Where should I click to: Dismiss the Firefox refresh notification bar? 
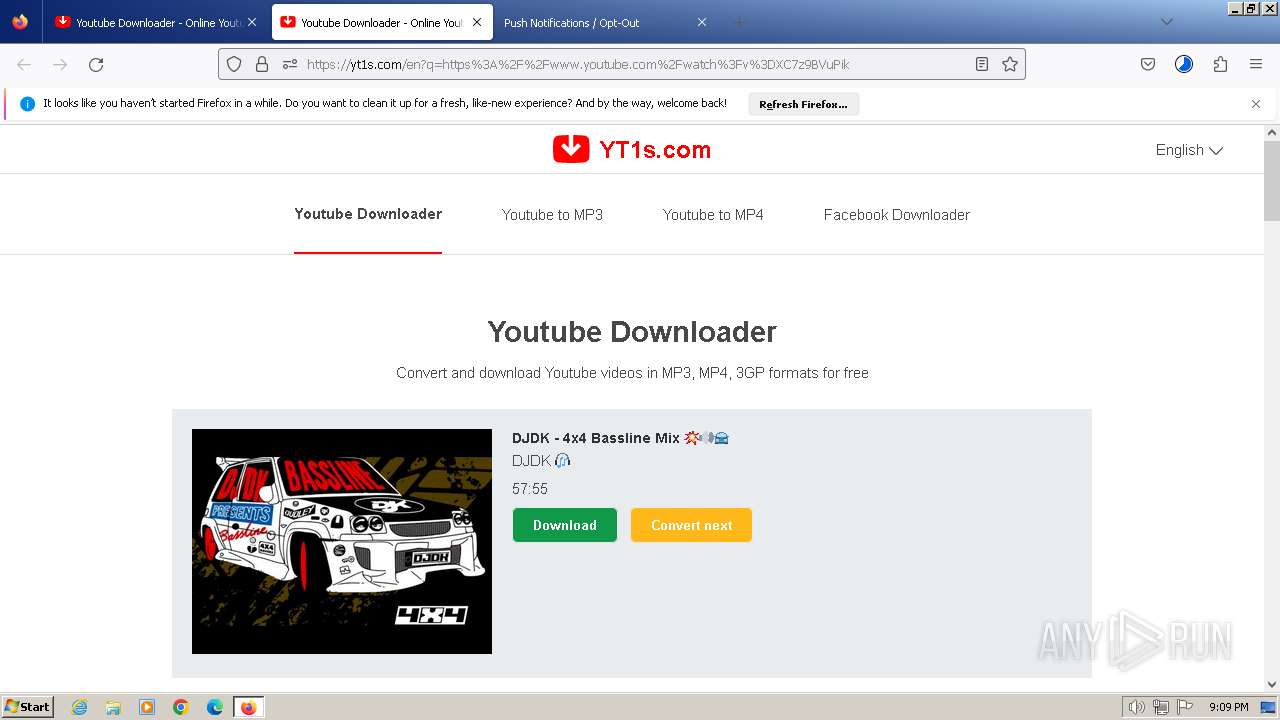point(1256,104)
